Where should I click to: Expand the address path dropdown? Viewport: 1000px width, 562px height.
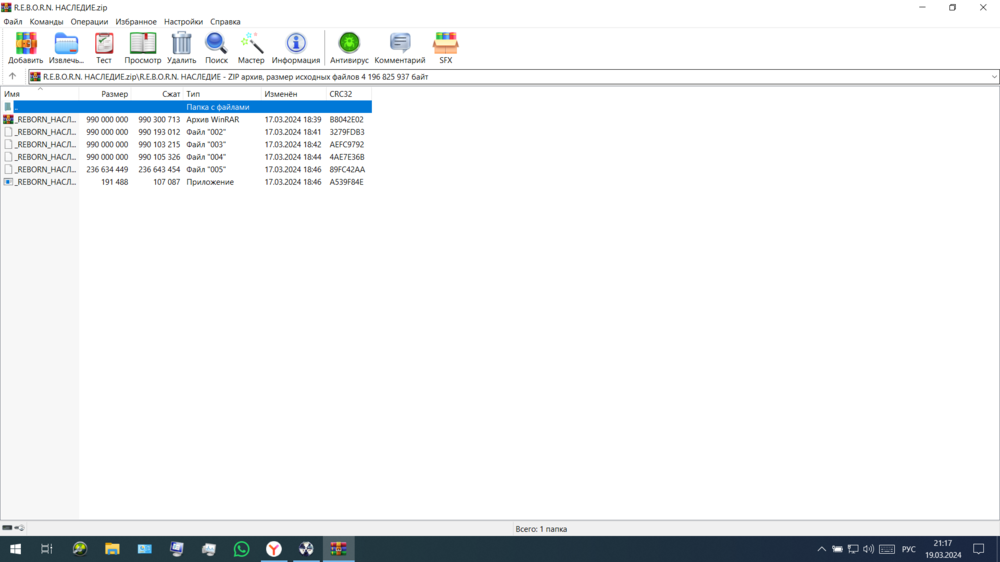pyautogui.click(x=993, y=77)
